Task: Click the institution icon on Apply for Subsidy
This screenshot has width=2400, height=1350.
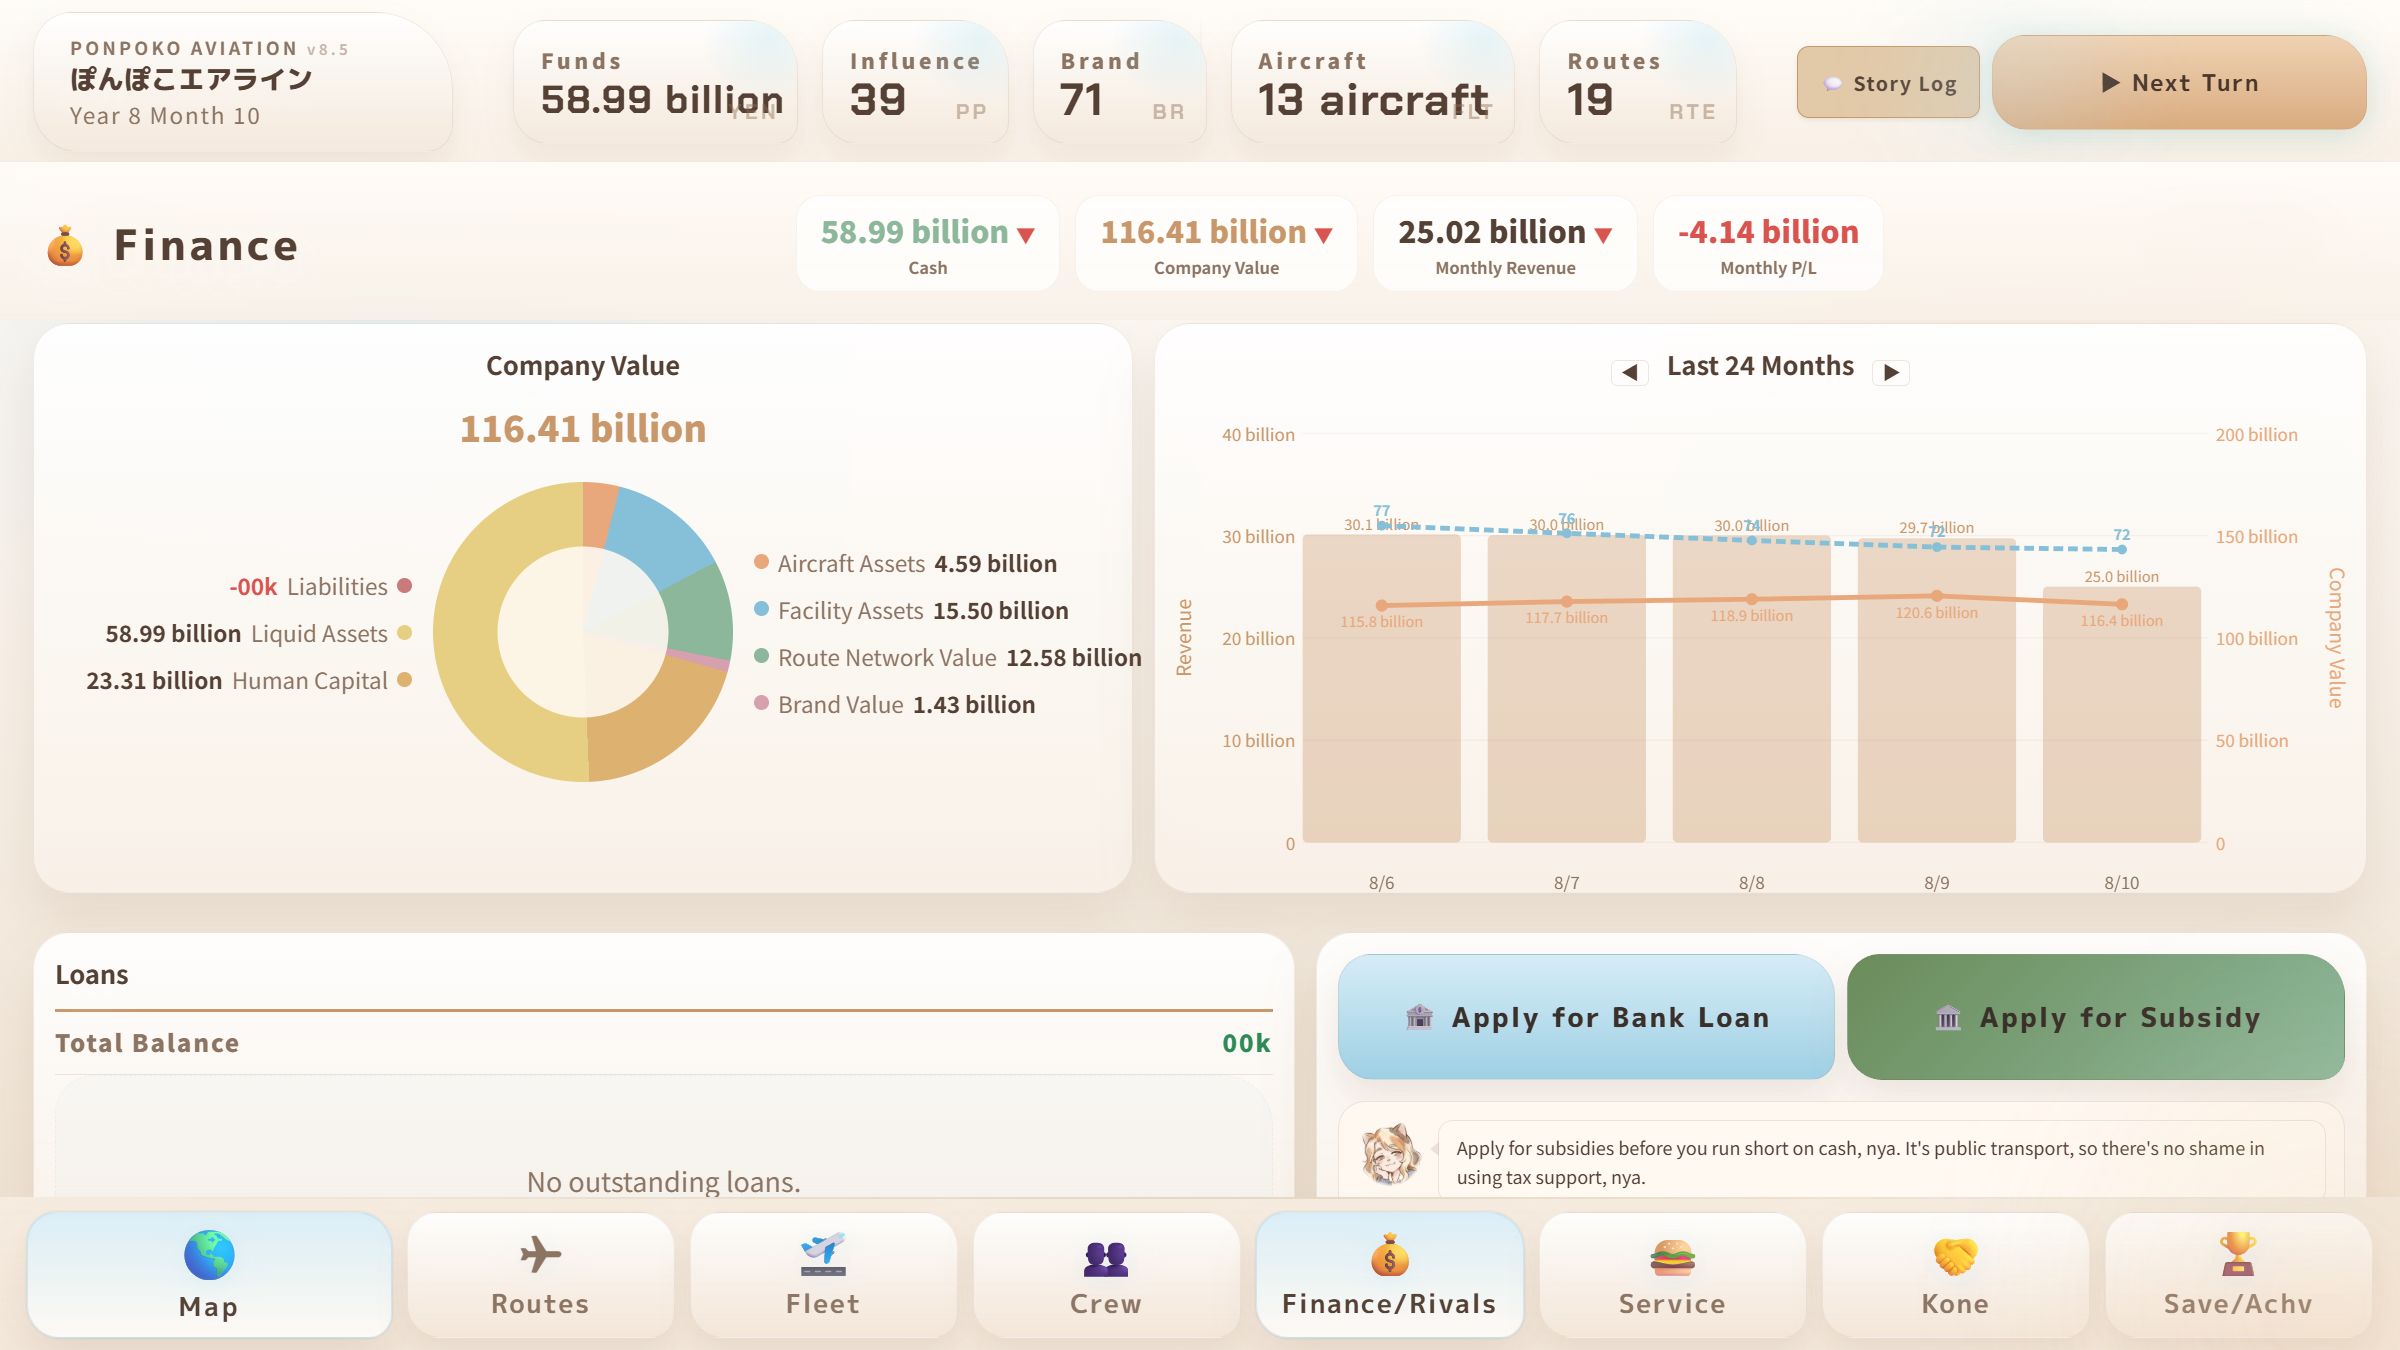Action: pyautogui.click(x=1948, y=1017)
